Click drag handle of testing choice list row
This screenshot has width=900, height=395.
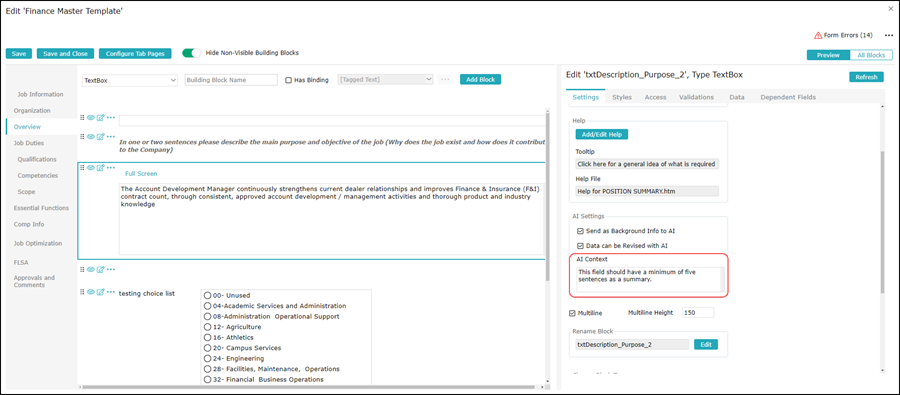pyautogui.click(x=82, y=292)
